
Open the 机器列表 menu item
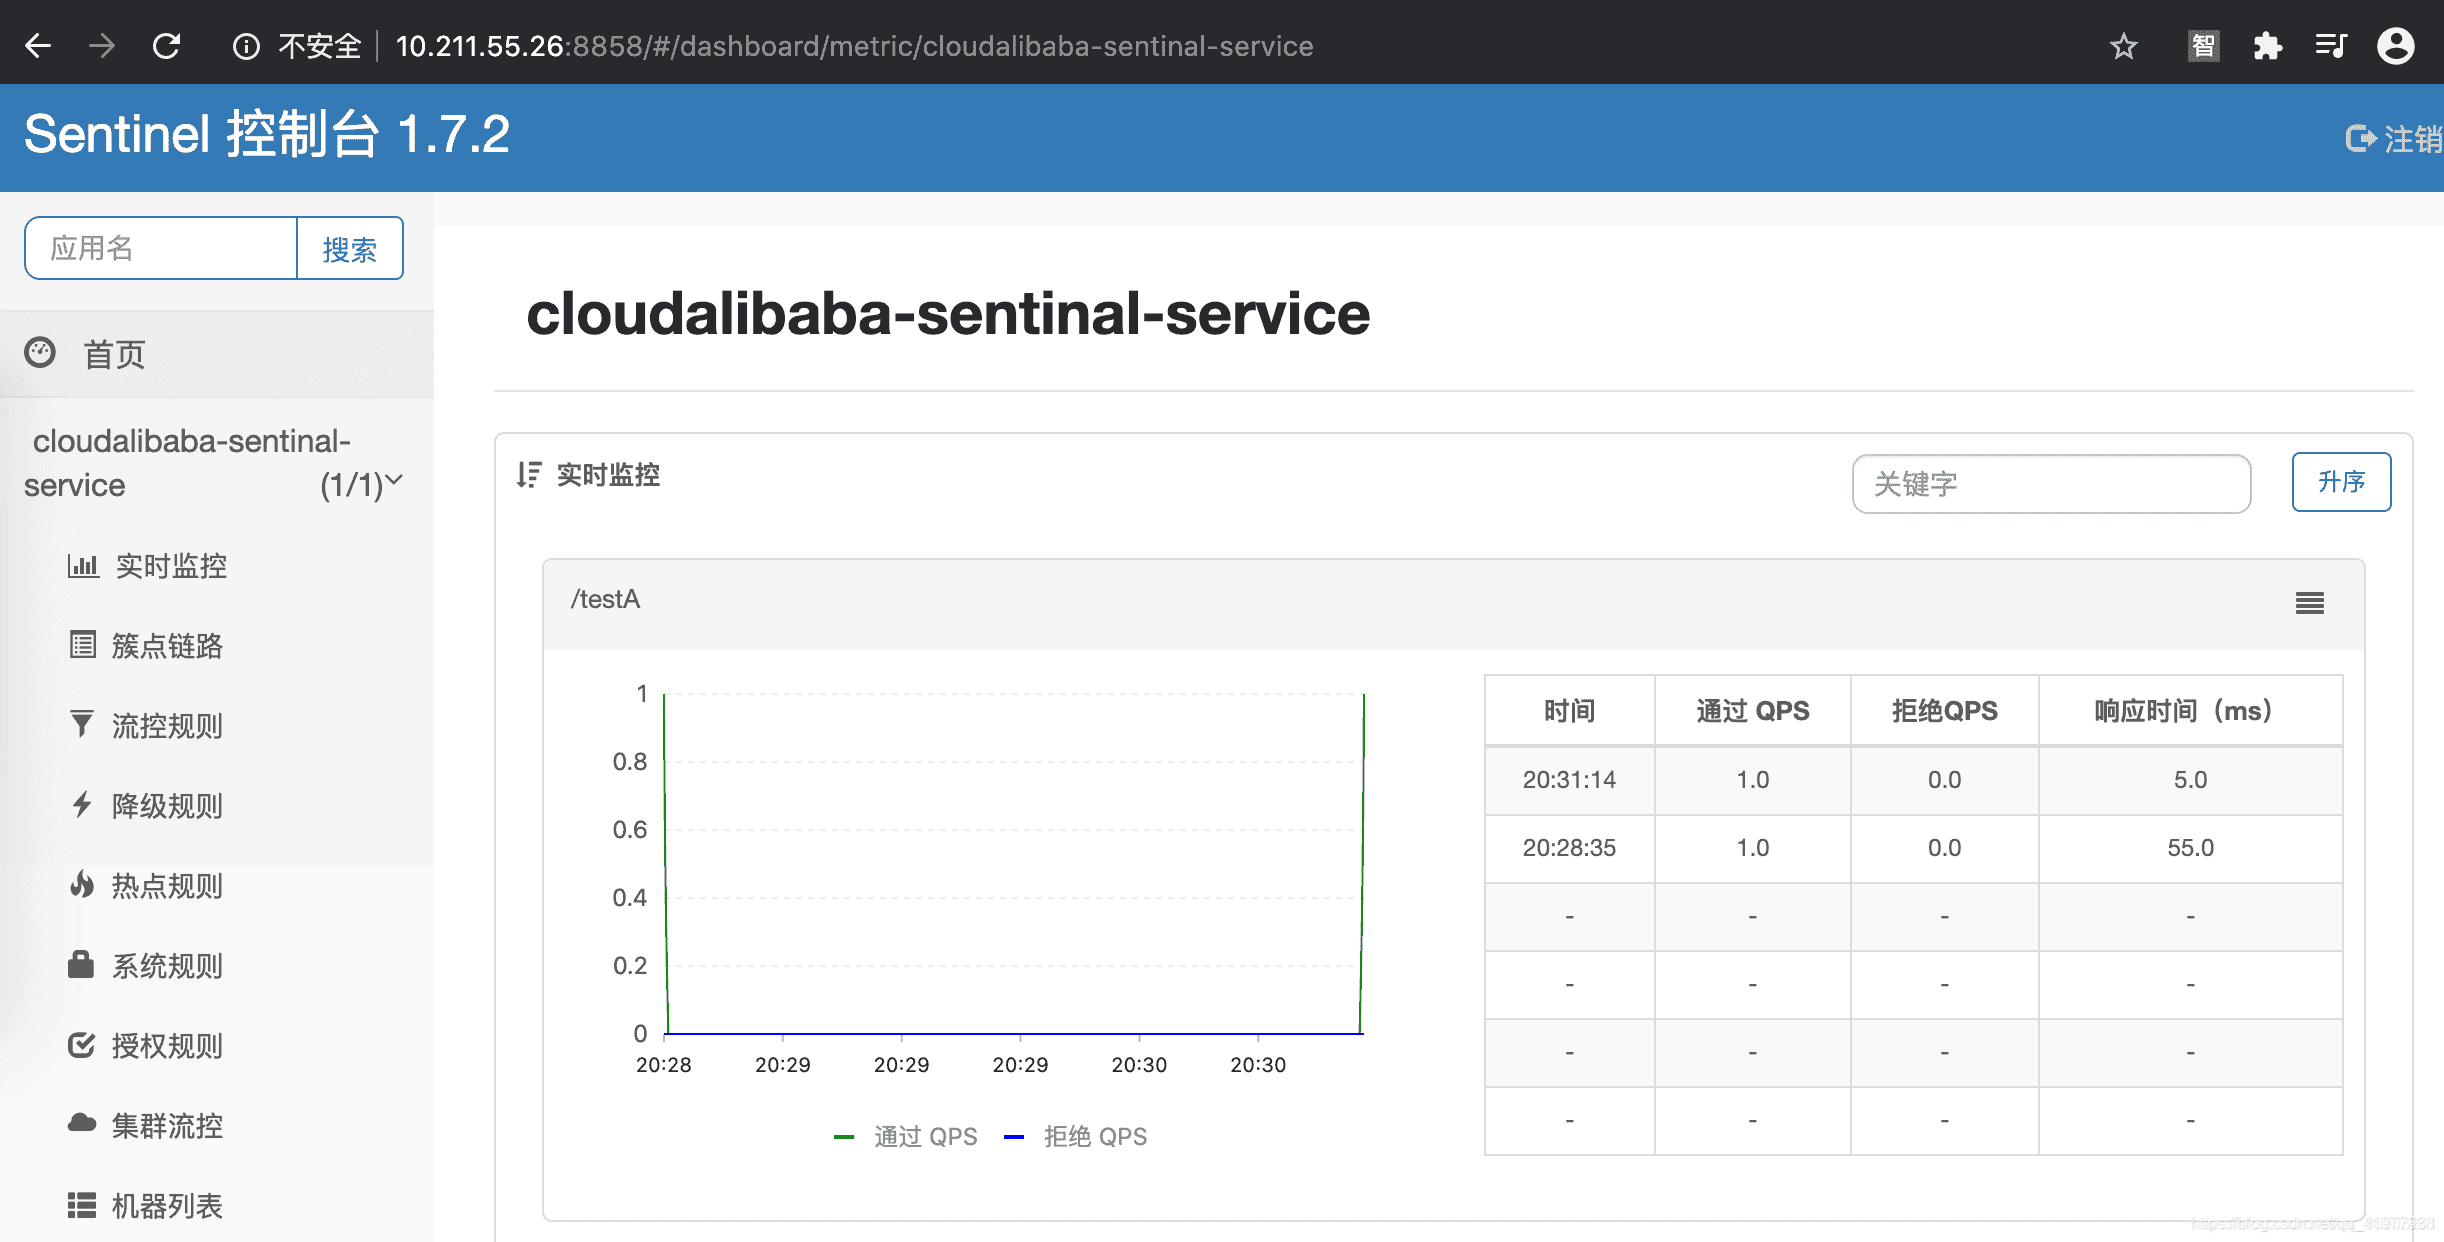[x=168, y=1206]
